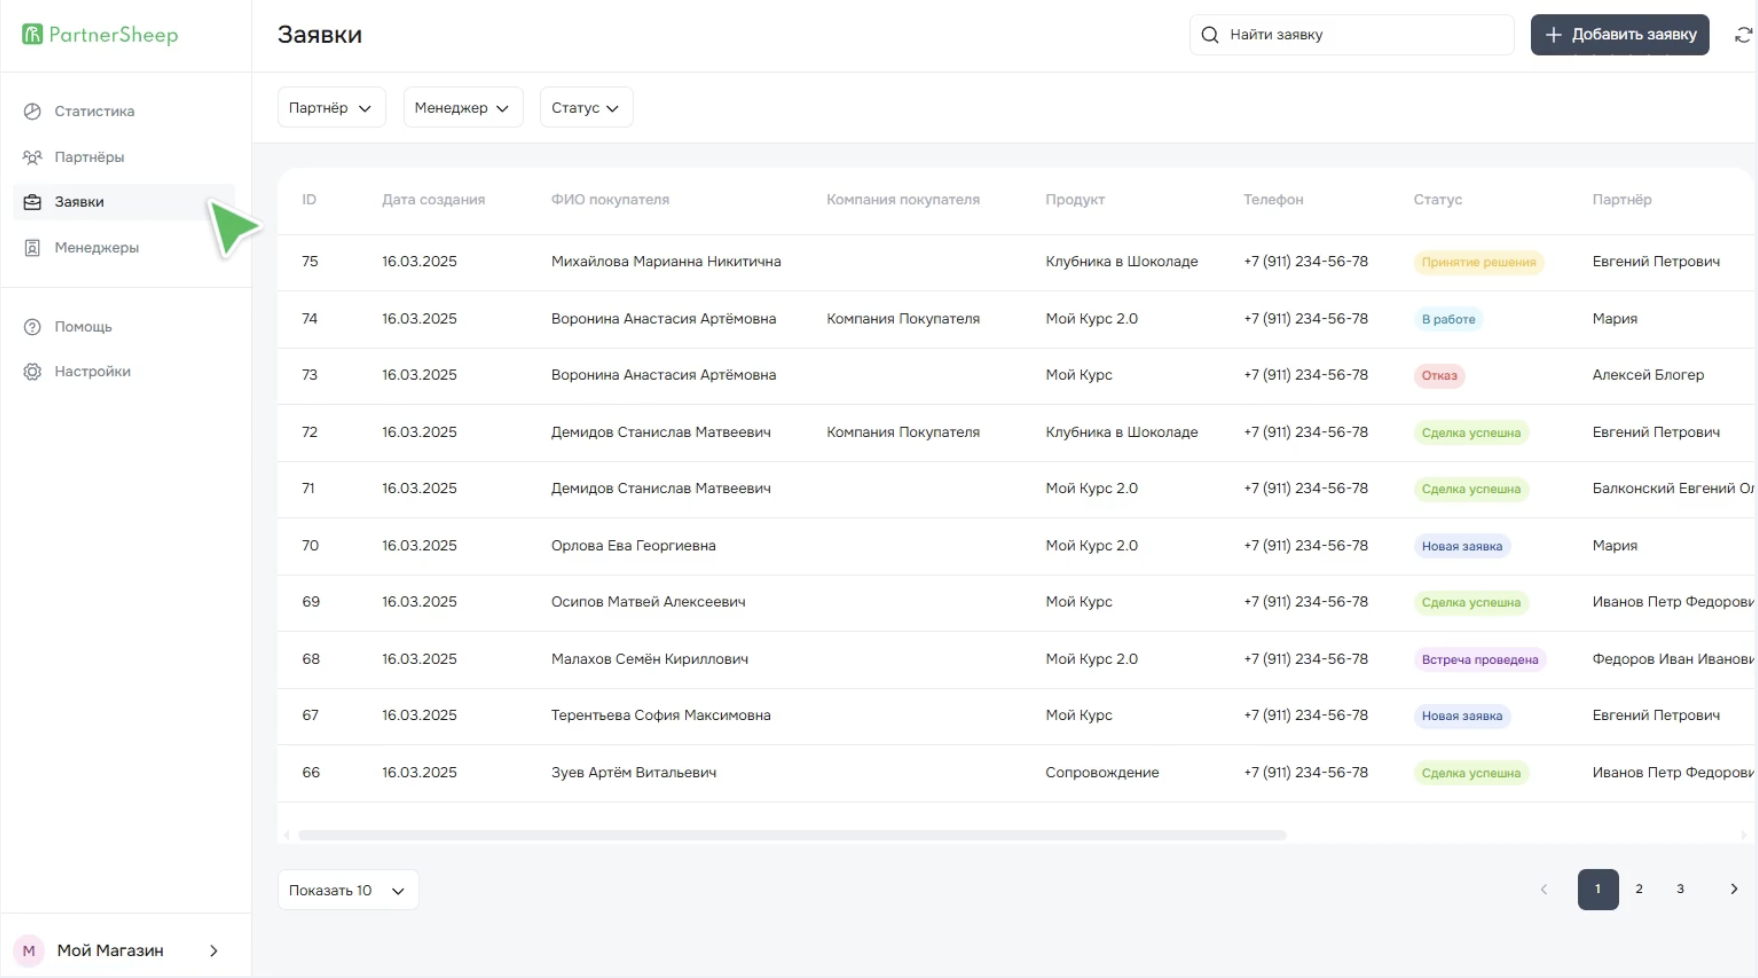The image size is (1758, 978).
Task: Go to next page with right arrow
Action: (1734, 889)
